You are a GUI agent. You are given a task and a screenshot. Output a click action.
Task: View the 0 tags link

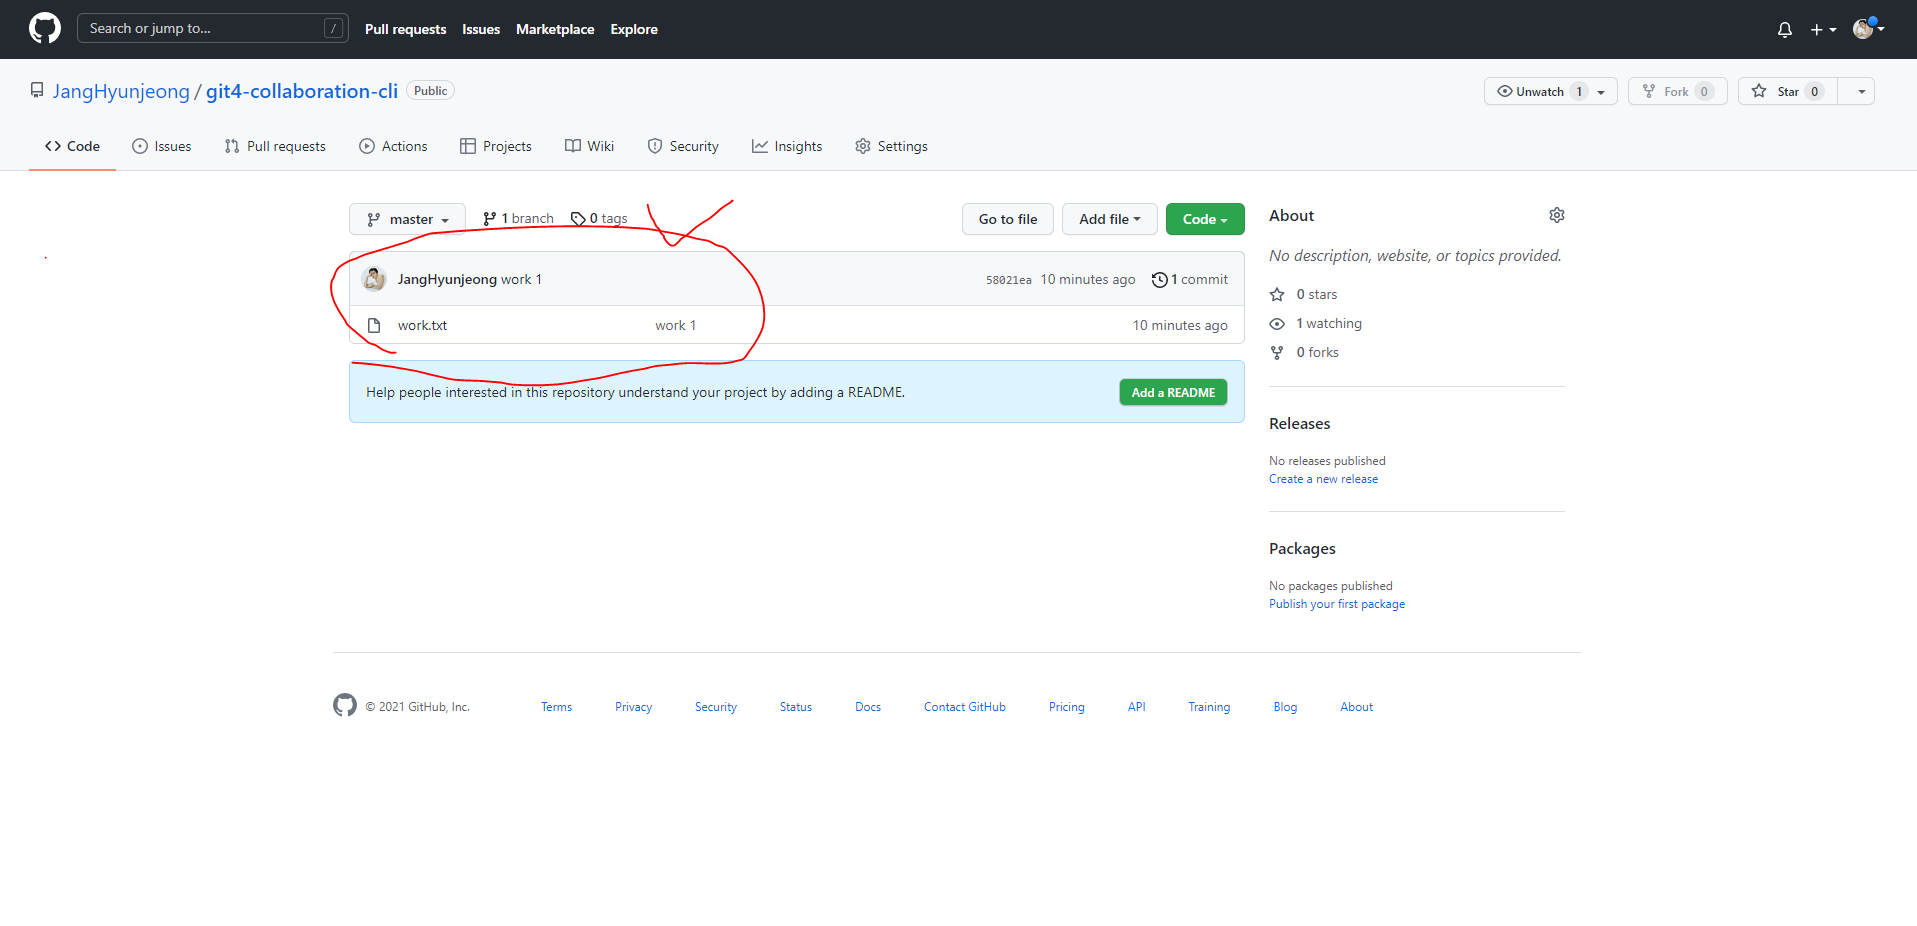pyautogui.click(x=599, y=218)
